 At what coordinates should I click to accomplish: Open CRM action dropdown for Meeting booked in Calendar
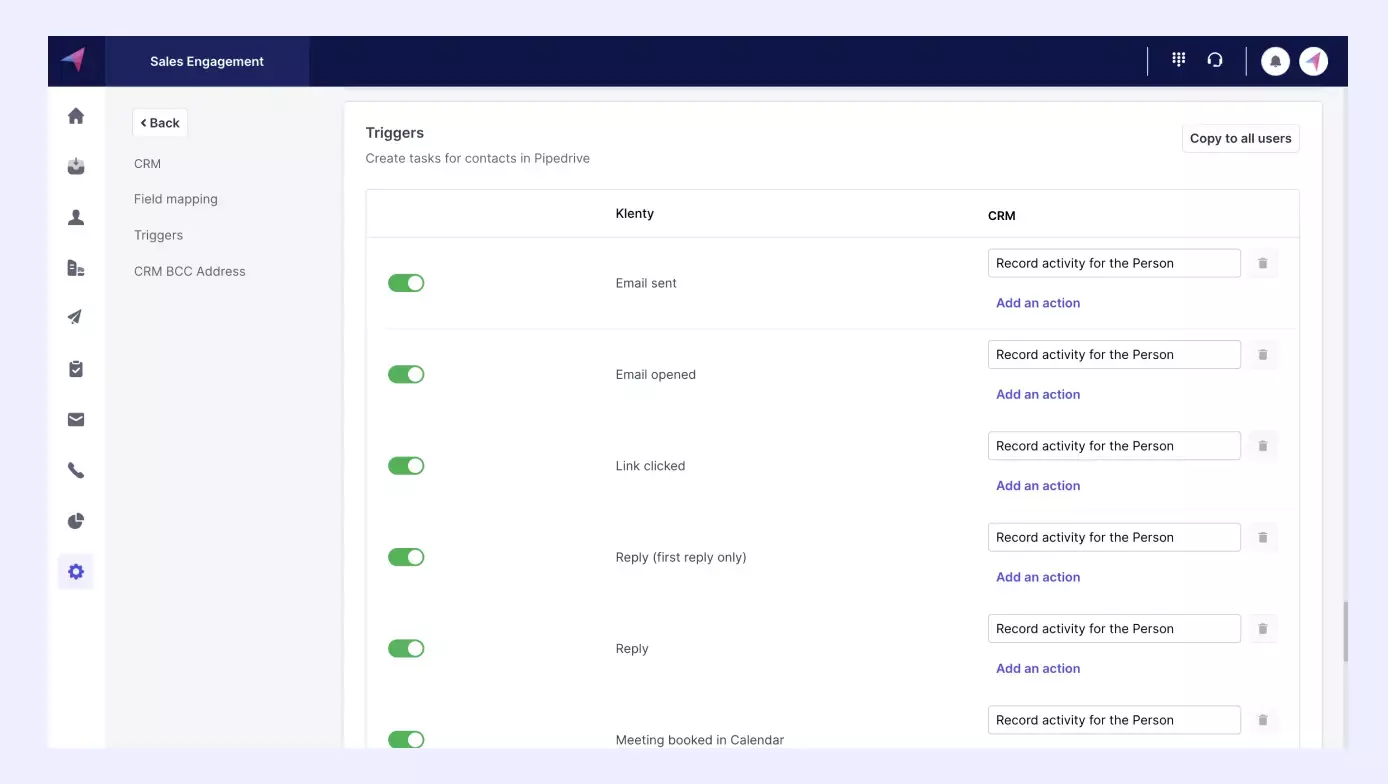(x=1114, y=720)
